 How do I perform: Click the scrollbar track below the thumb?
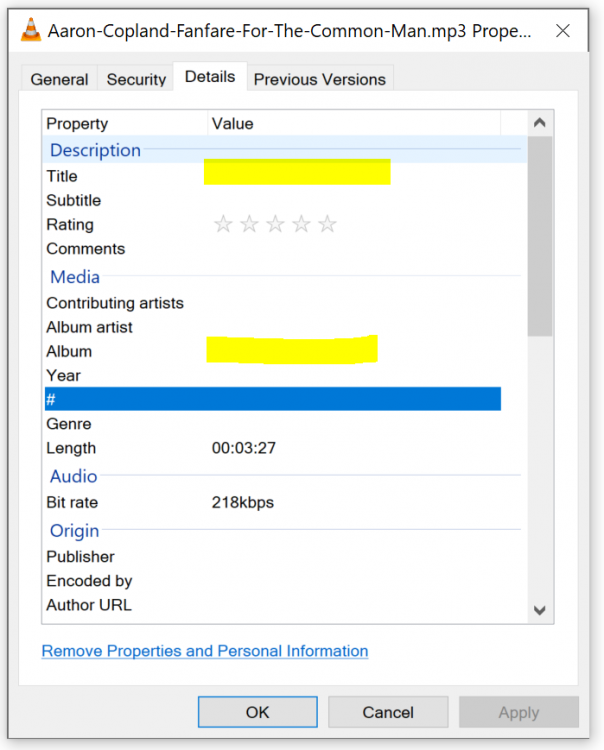pyautogui.click(x=540, y=467)
